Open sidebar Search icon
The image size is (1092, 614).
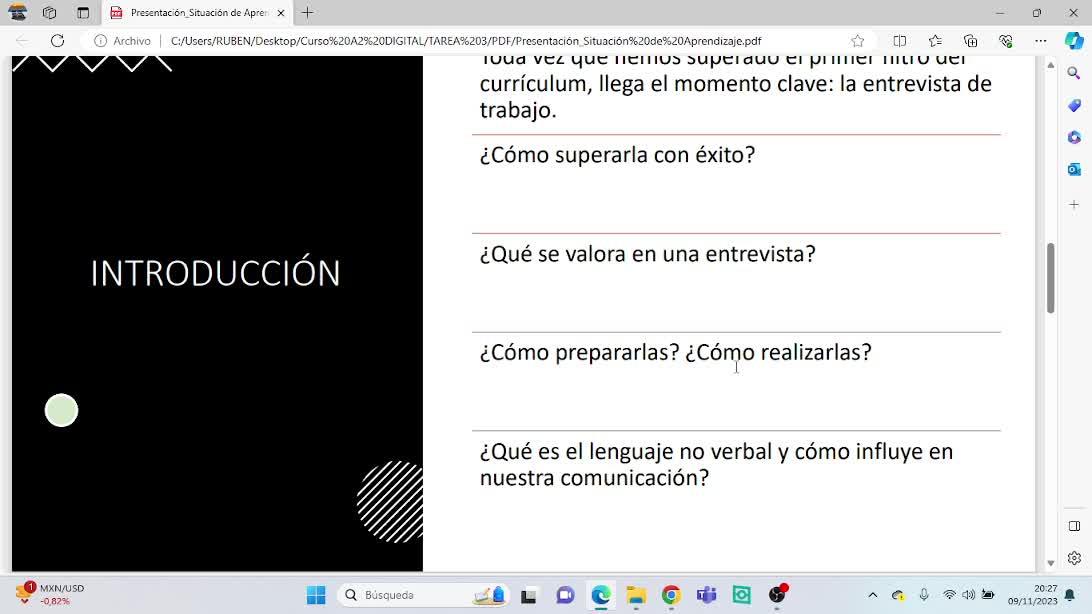tap(1074, 73)
